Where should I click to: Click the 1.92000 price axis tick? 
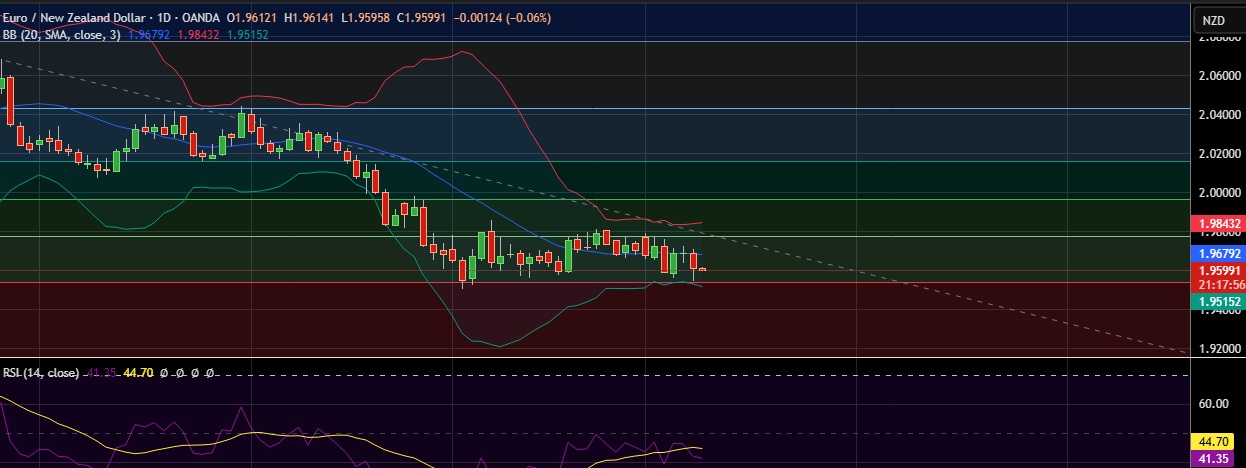click(x=1220, y=349)
